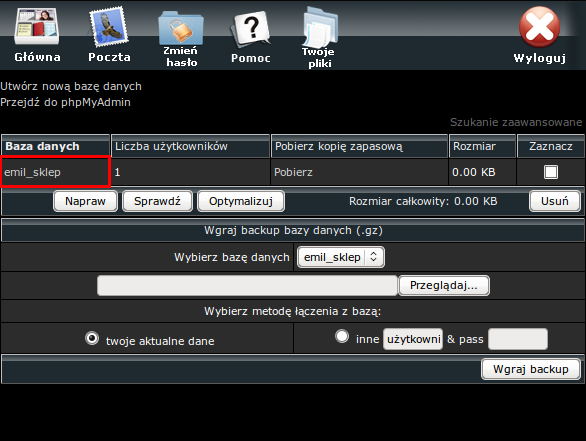Open the Twoje pliki folder icon
The height and width of the screenshot is (441, 586).
pyautogui.click(x=320, y=27)
